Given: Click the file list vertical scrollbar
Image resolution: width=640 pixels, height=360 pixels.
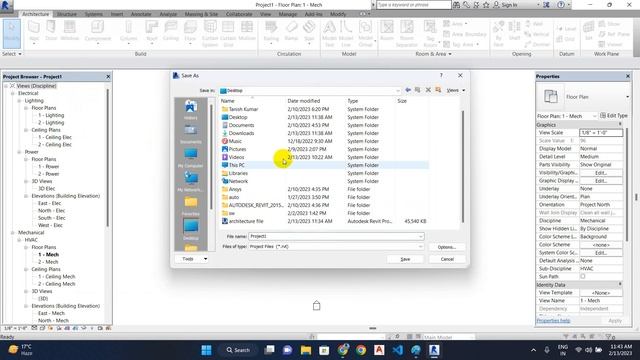Looking at the screenshot, I should click(x=462, y=167).
